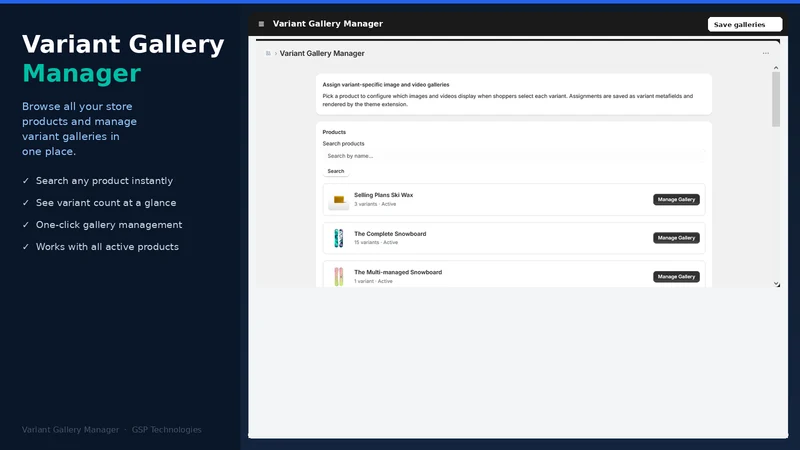The height and width of the screenshot is (450, 800).
Task: Click the vertical scrollbar thumb
Action: point(776,99)
